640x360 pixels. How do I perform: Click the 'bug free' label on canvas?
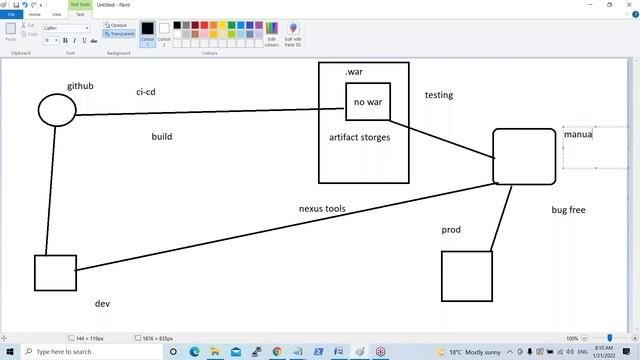tap(569, 210)
